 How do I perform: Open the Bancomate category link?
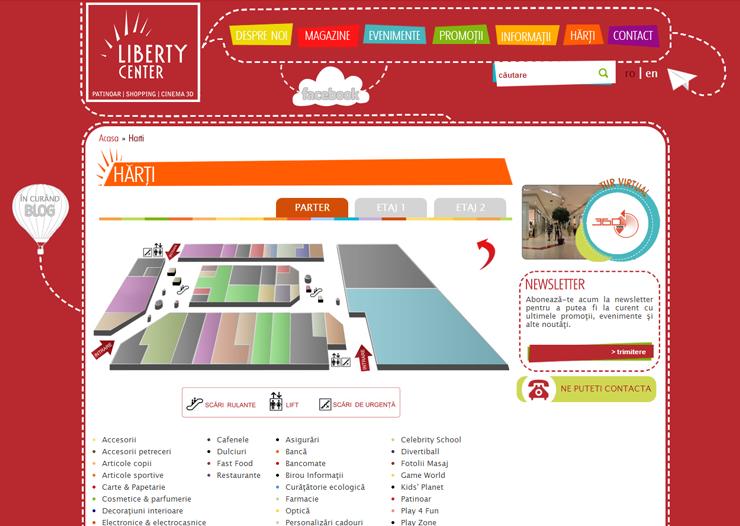pos(305,463)
